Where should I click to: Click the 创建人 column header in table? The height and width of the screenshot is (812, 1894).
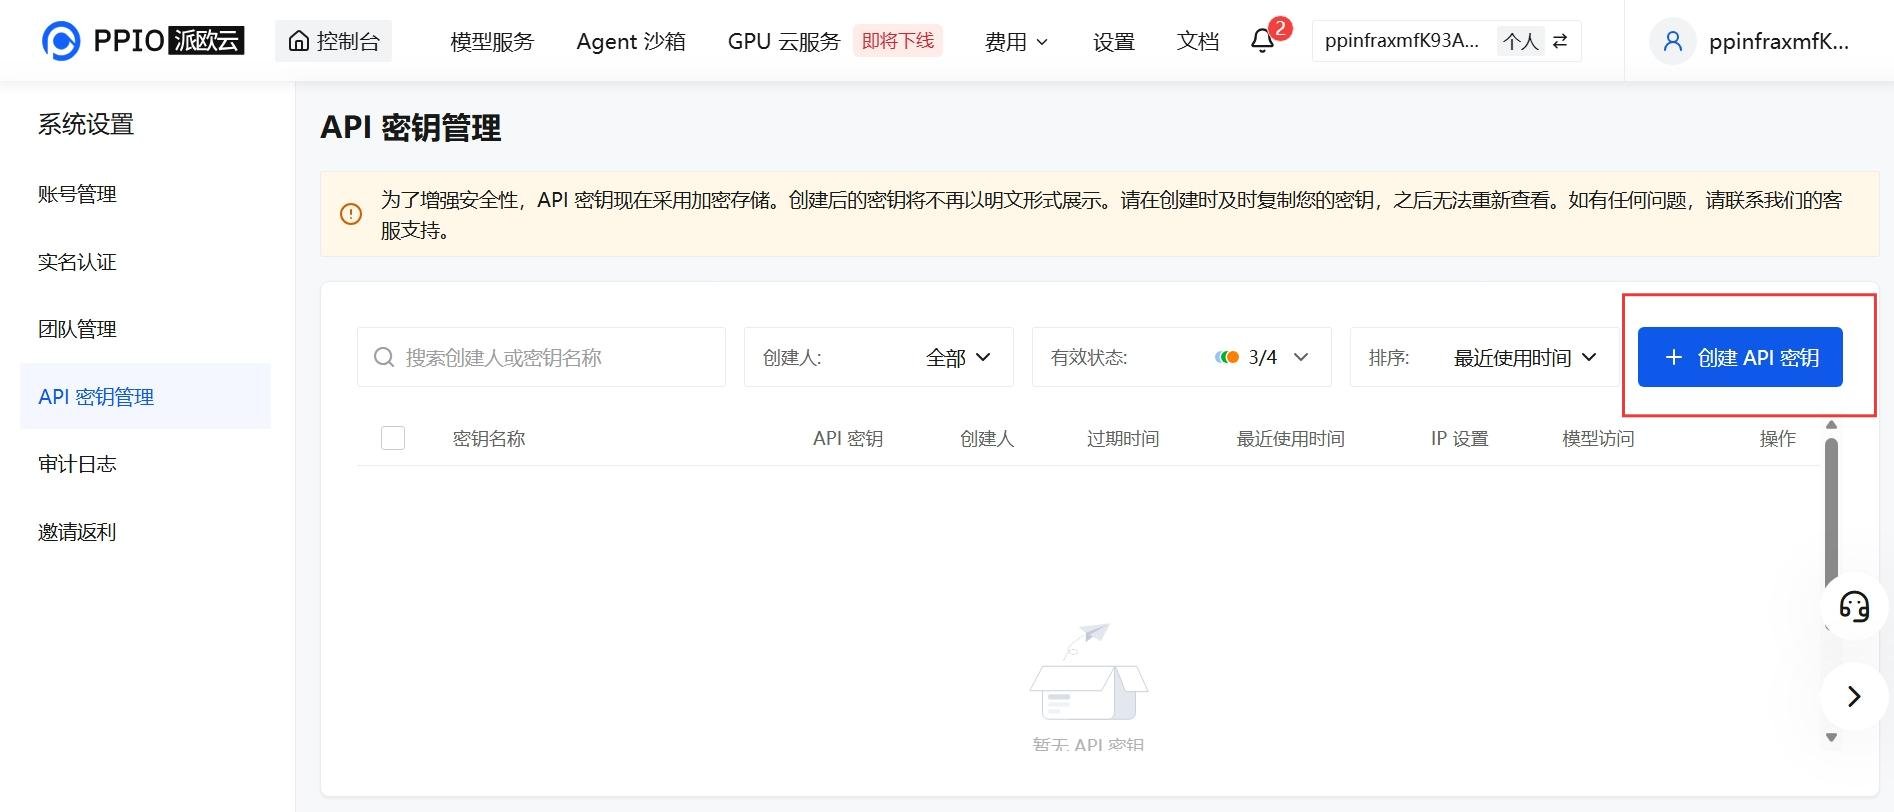click(987, 438)
